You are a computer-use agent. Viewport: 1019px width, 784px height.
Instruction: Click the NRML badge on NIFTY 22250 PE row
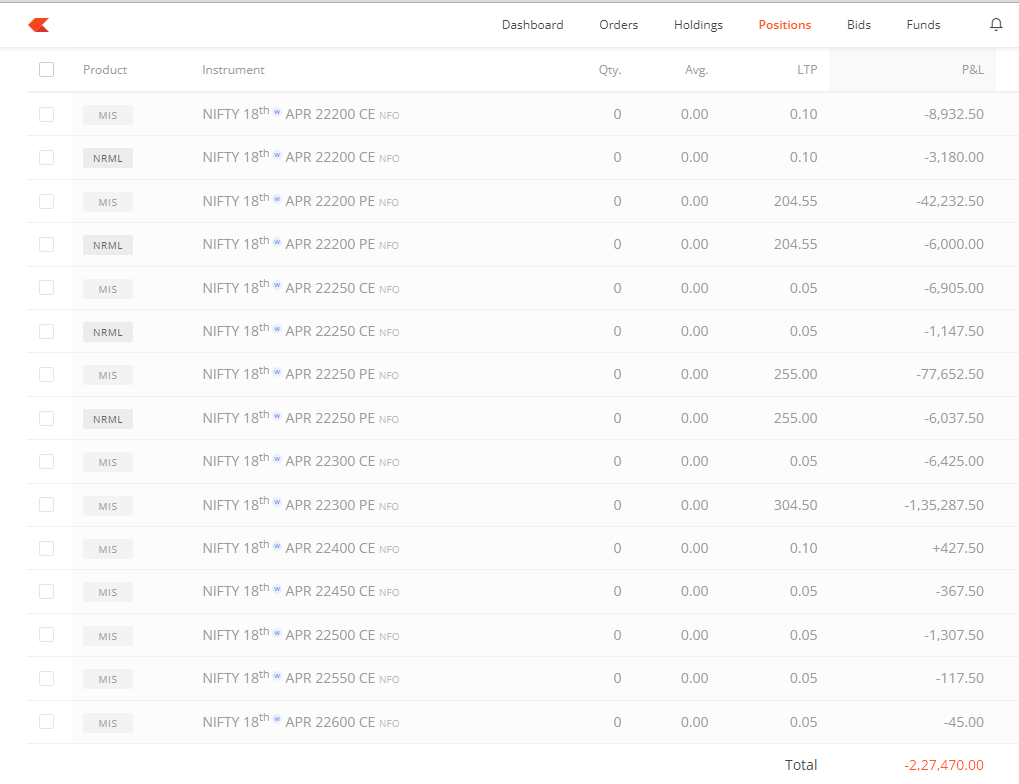107,418
